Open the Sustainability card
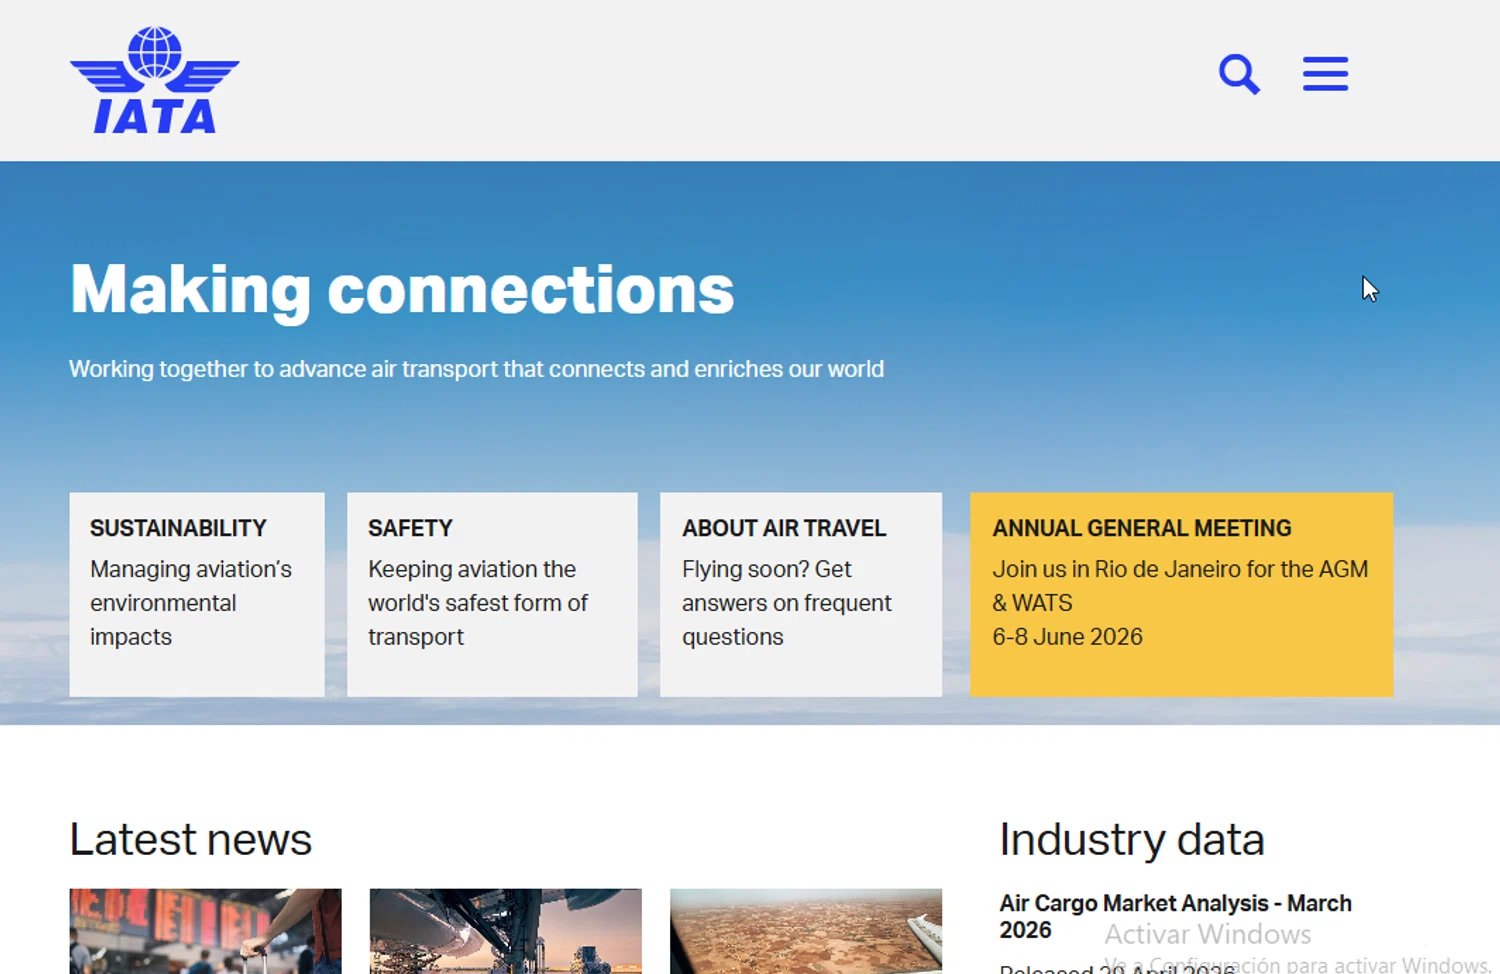Screen dimensions: 1500x974 (x=197, y=594)
